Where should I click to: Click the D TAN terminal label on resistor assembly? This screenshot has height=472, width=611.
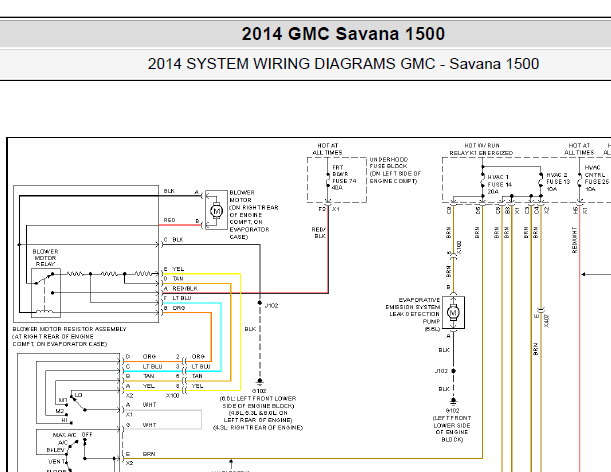tap(173, 279)
